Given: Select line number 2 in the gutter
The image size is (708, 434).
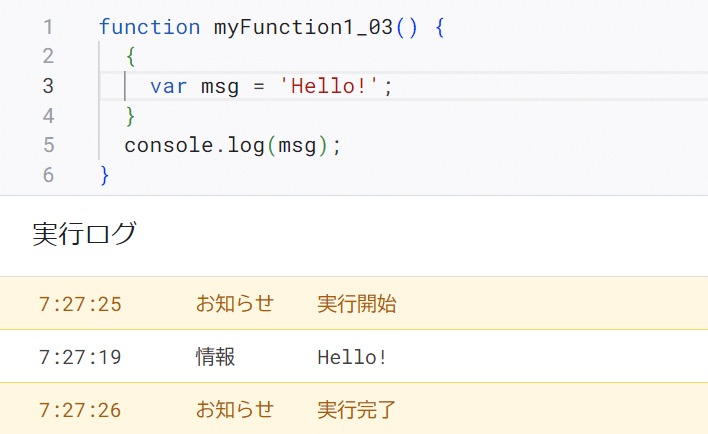Looking at the screenshot, I should tap(48, 56).
